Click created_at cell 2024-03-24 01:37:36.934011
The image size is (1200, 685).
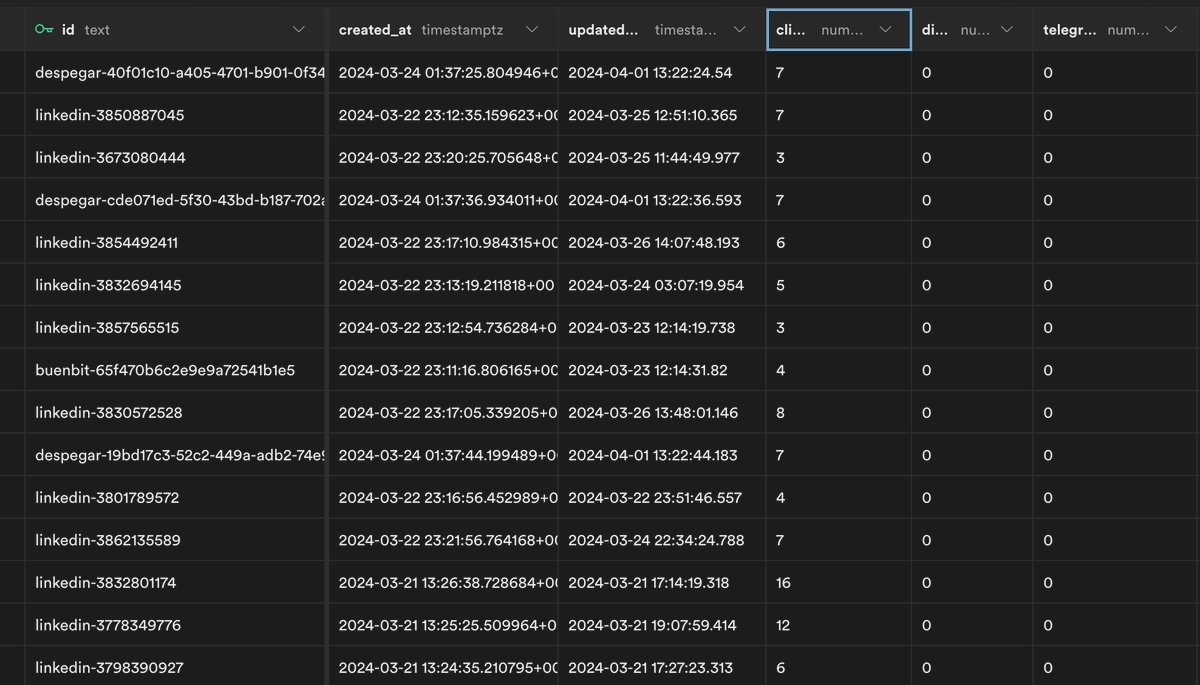[444, 200]
